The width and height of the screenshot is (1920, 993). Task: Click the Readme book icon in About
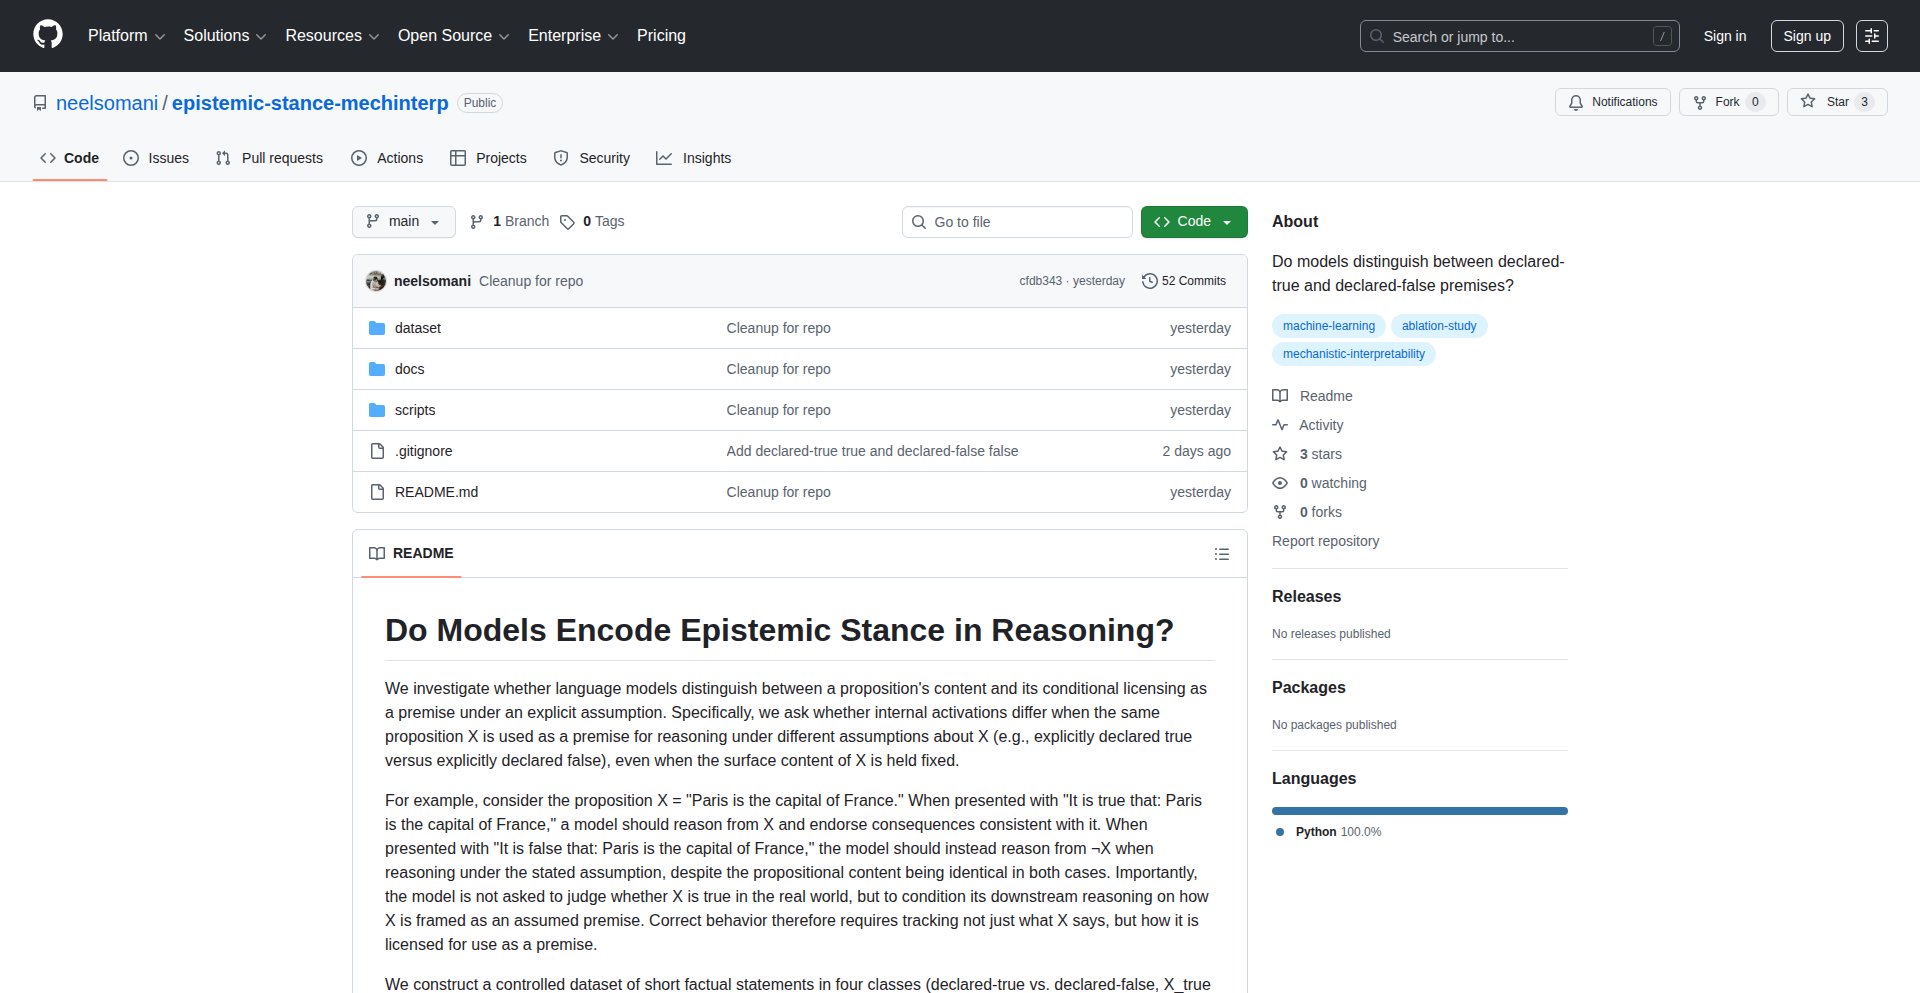pyautogui.click(x=1280, y=396)
